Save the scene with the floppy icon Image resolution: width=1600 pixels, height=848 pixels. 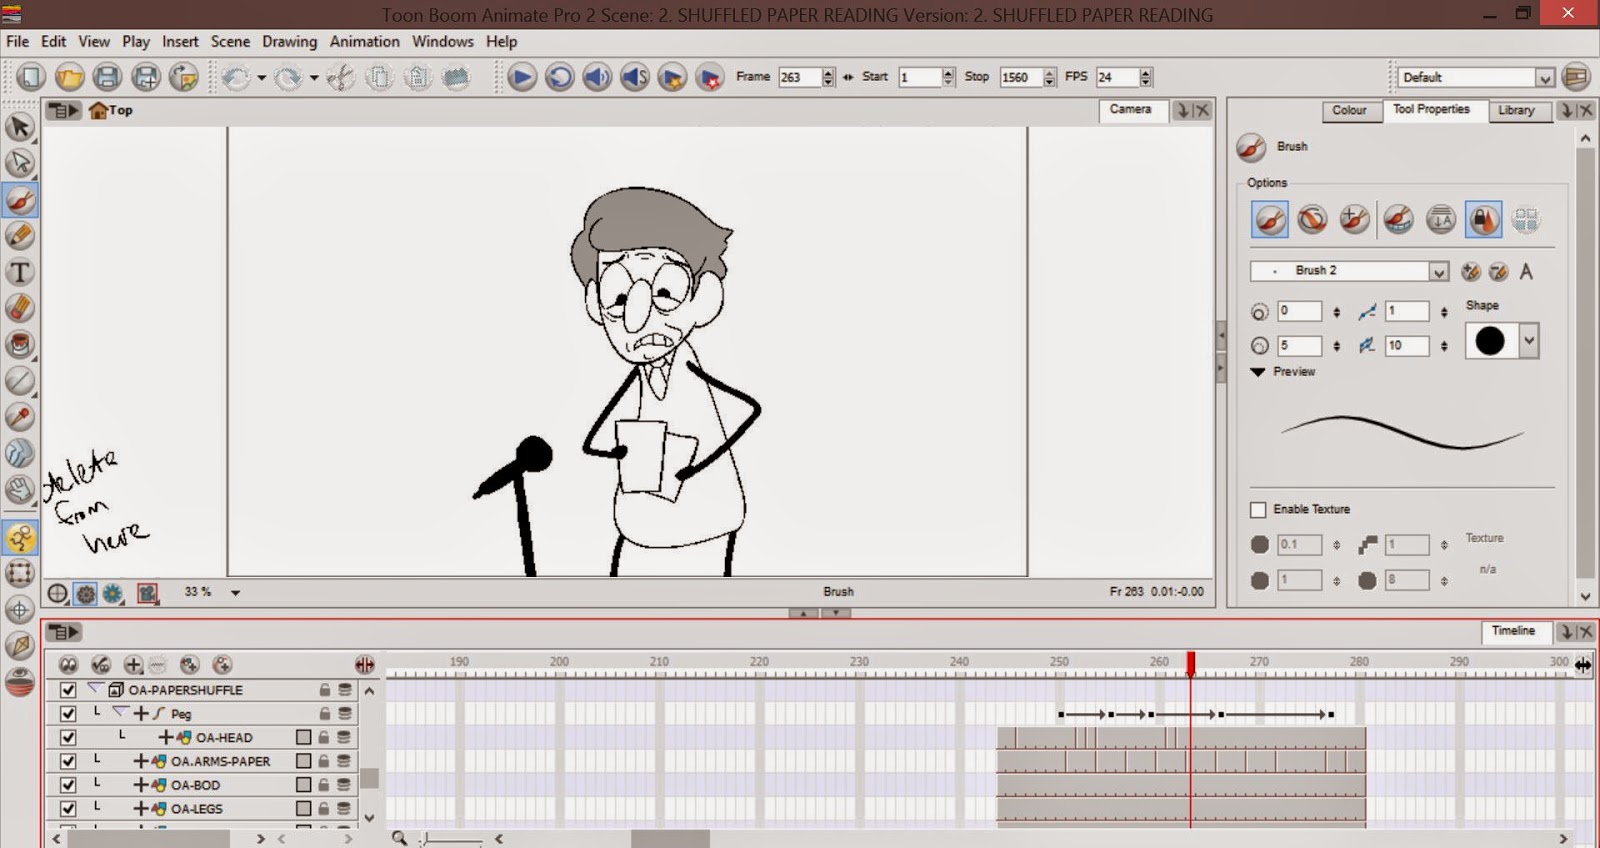coord(107,77)
